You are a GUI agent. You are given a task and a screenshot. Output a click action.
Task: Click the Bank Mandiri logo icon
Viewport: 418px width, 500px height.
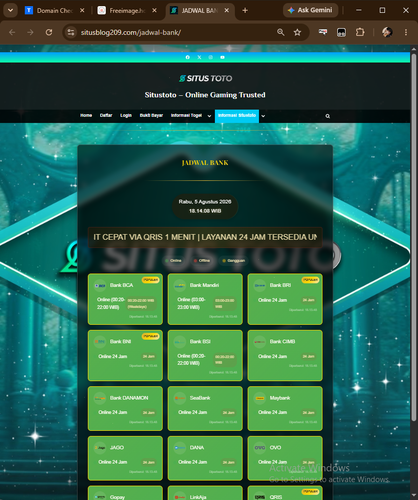(x=180, y=285)
